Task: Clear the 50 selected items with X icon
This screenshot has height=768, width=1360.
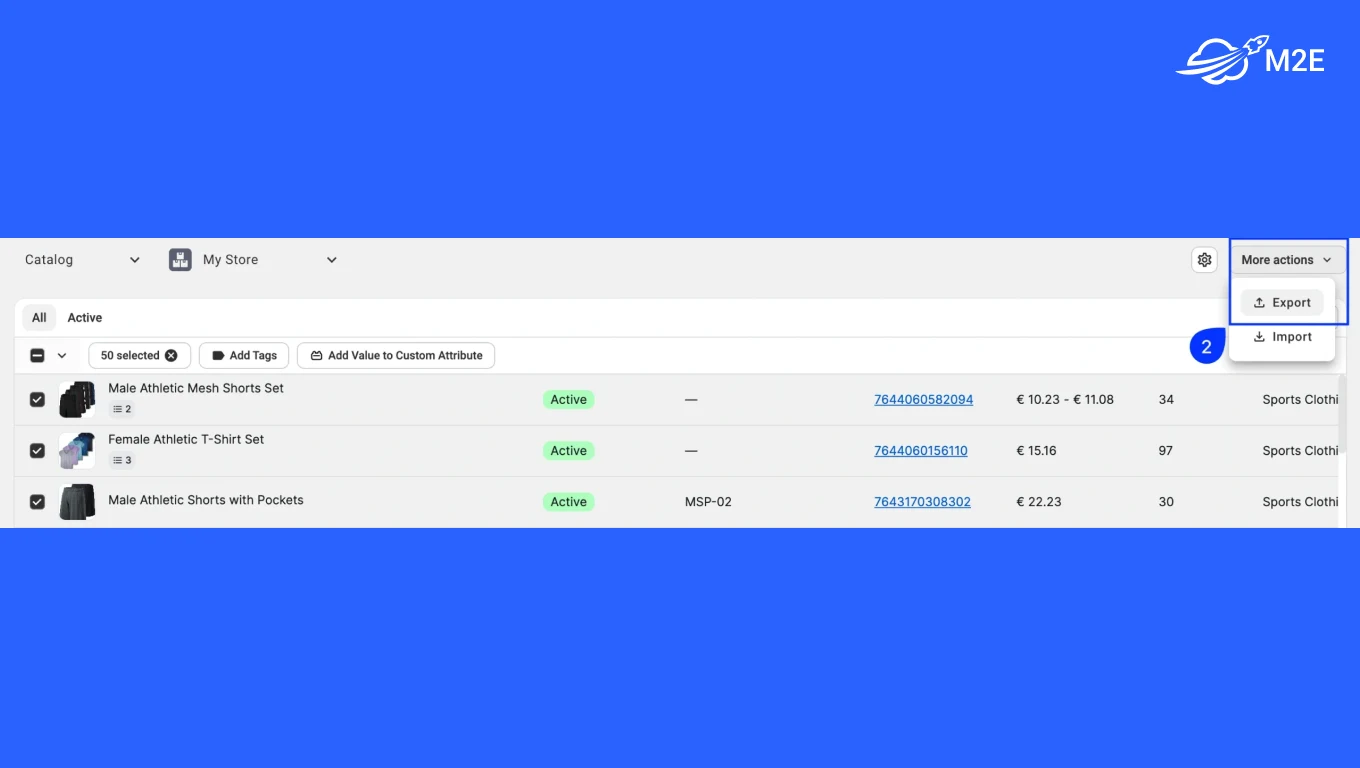Action: [x=171, y=356]
